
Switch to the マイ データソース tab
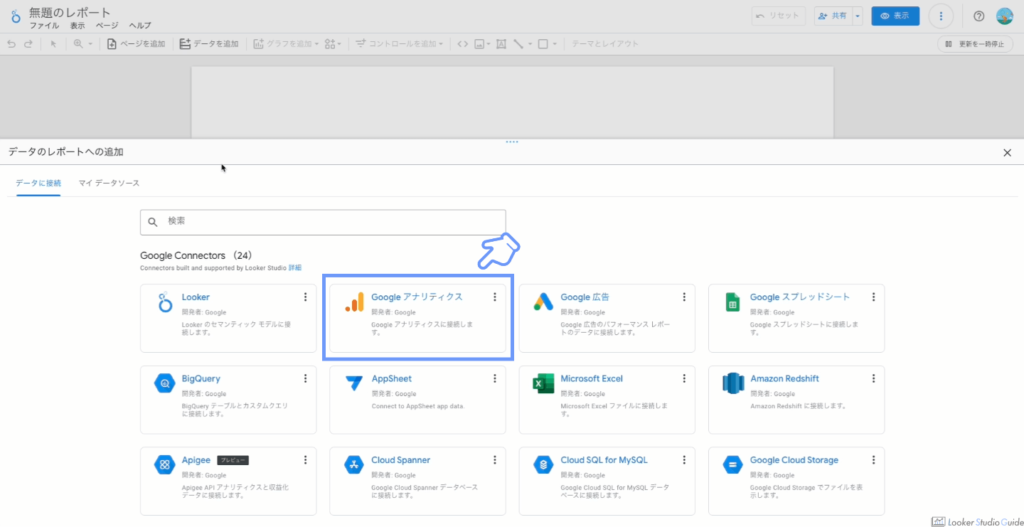click(109, 184)
